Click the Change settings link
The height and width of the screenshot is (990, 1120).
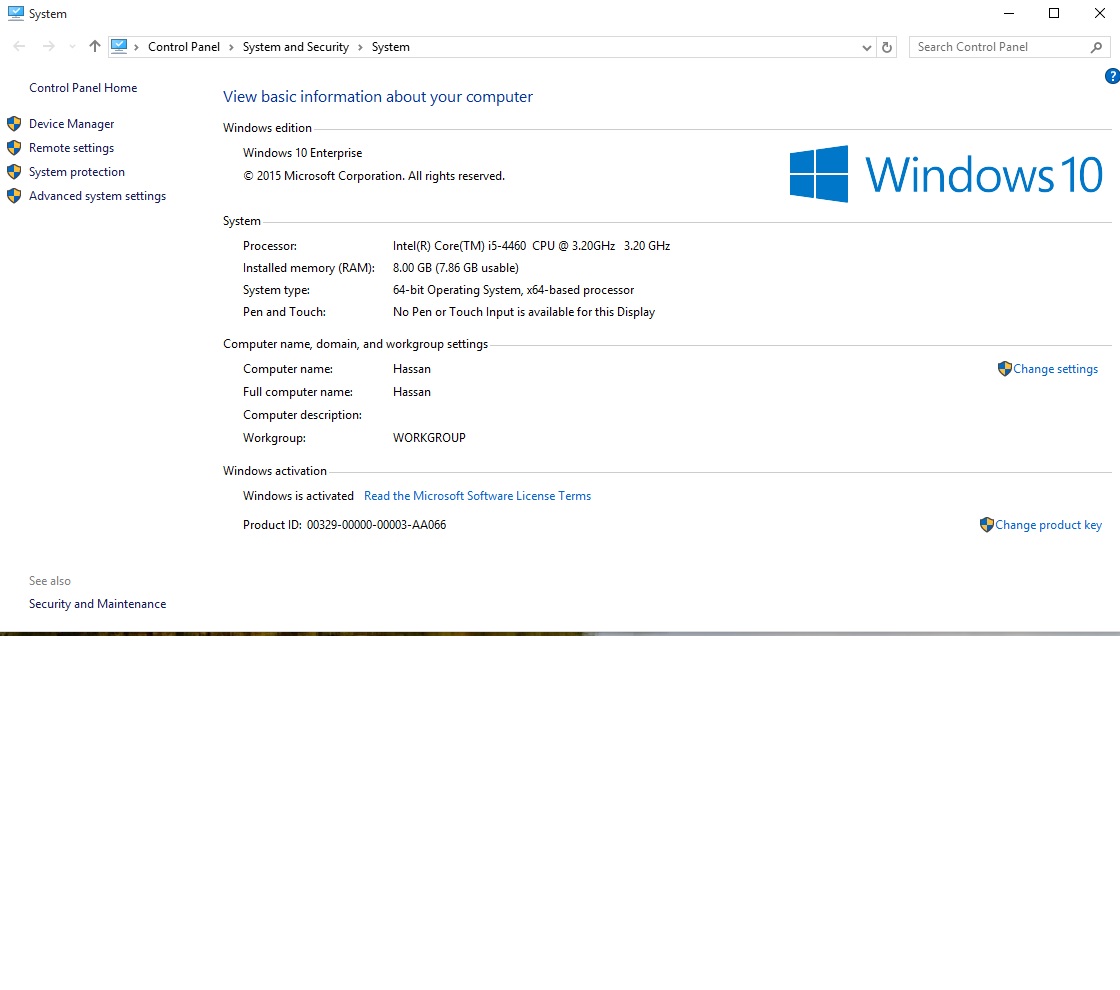[x=1055, y=369]
